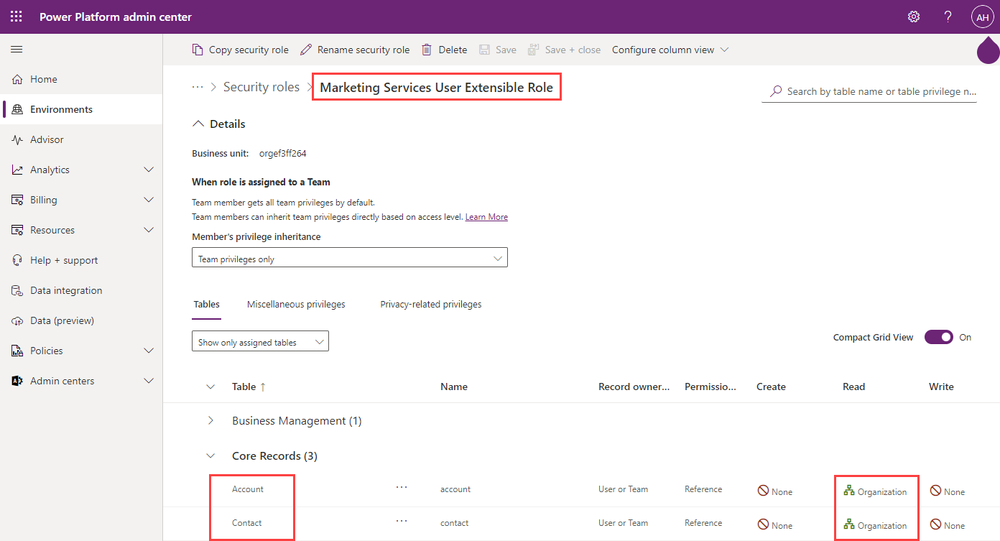
Task: Sort by the Table column header
Action: point(249,387)
